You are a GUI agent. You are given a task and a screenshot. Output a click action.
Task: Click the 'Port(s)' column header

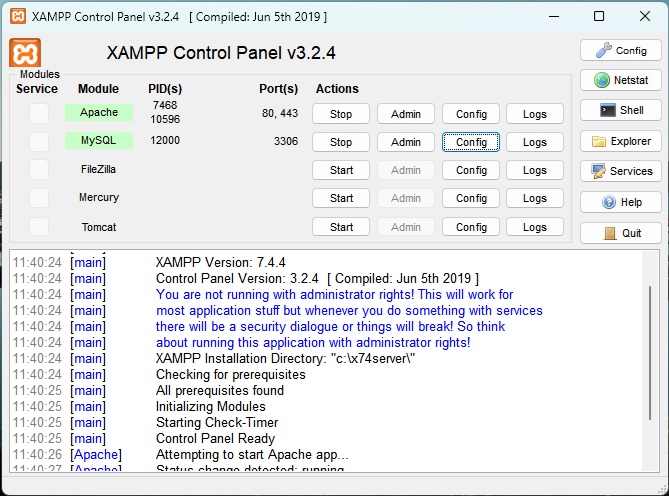tap(278, 89)
